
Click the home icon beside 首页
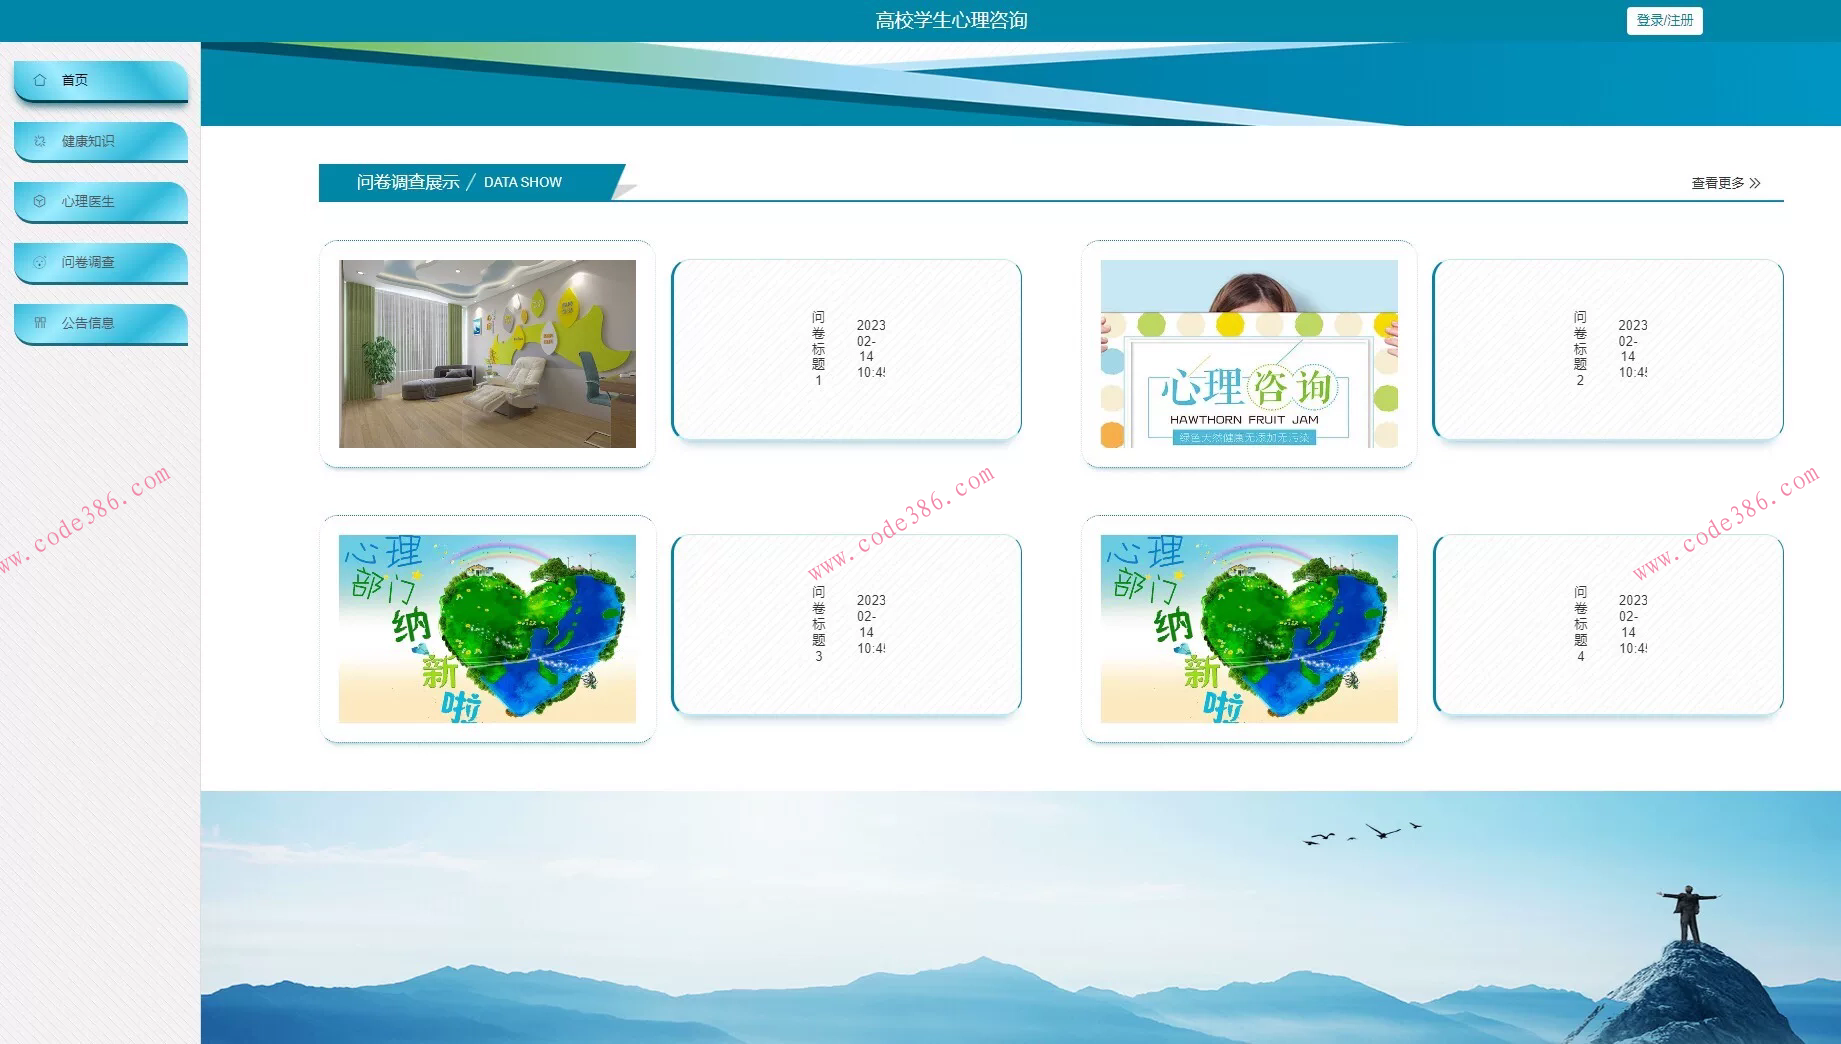40,80
